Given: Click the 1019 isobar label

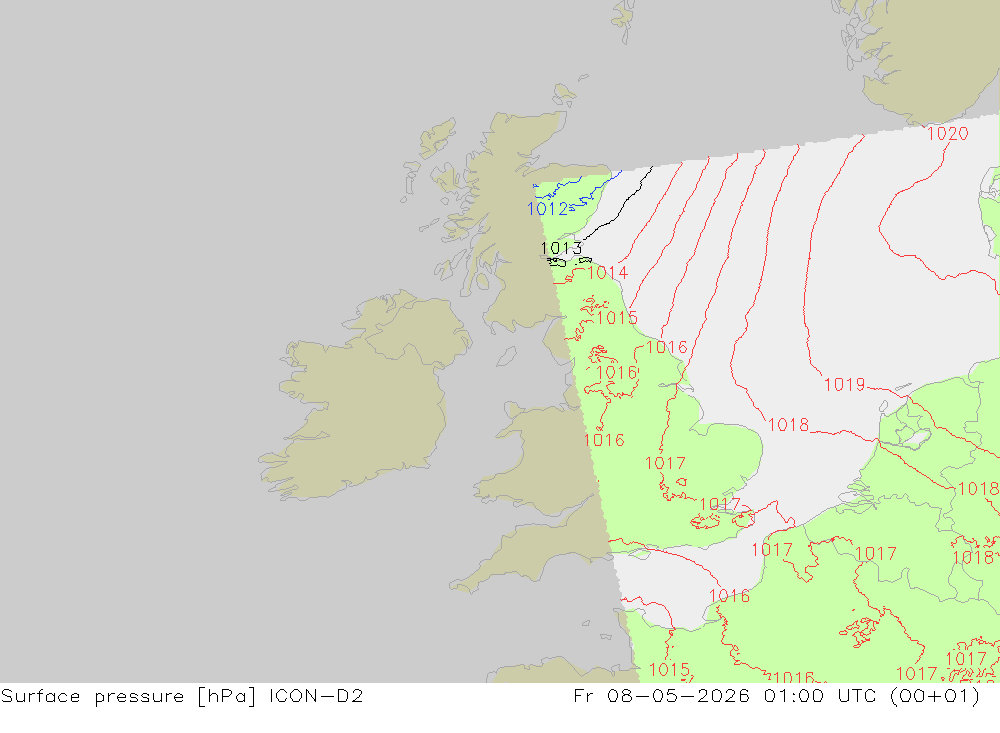Looking at the screenshot, I should pos(844,385).
